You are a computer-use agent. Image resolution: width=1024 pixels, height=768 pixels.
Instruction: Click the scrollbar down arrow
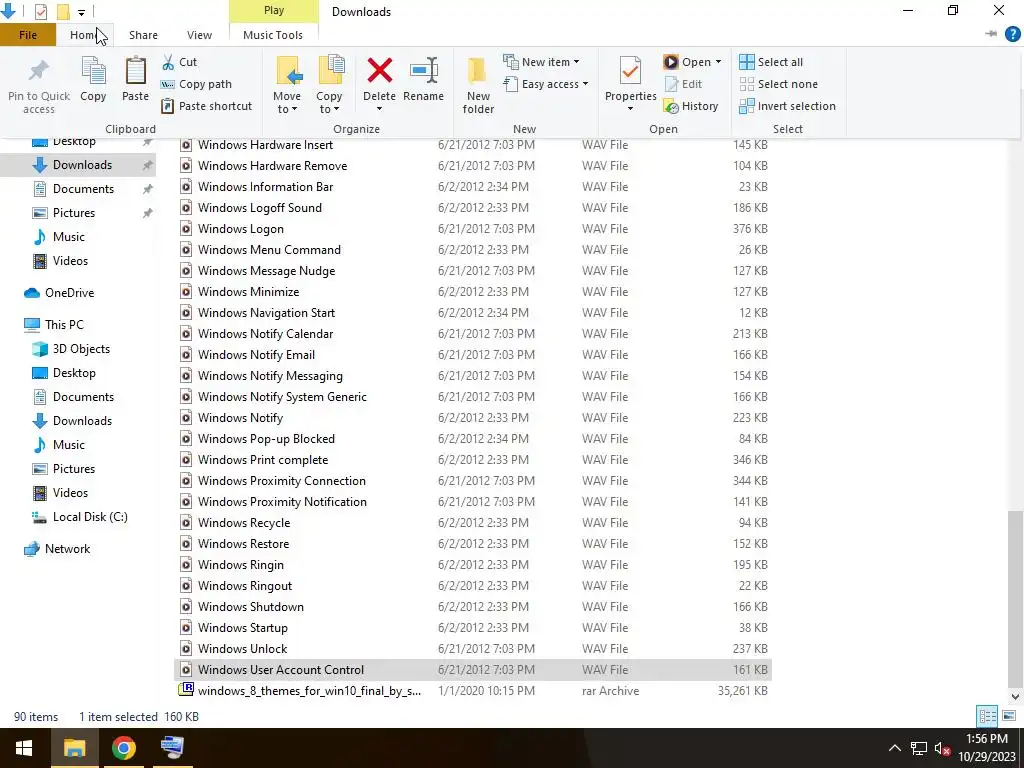point(1014,696)
